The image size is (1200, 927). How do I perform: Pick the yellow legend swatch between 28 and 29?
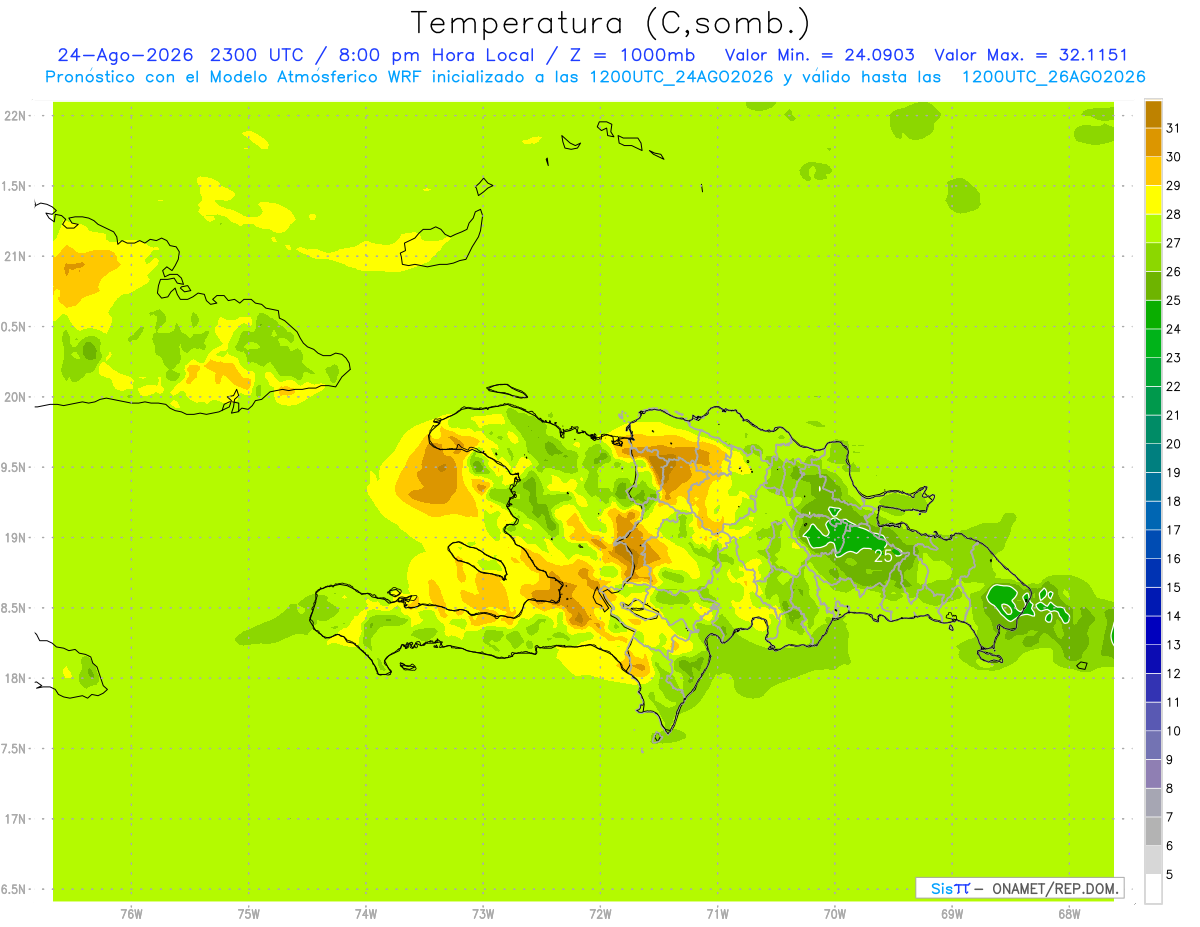(1153, 200)
